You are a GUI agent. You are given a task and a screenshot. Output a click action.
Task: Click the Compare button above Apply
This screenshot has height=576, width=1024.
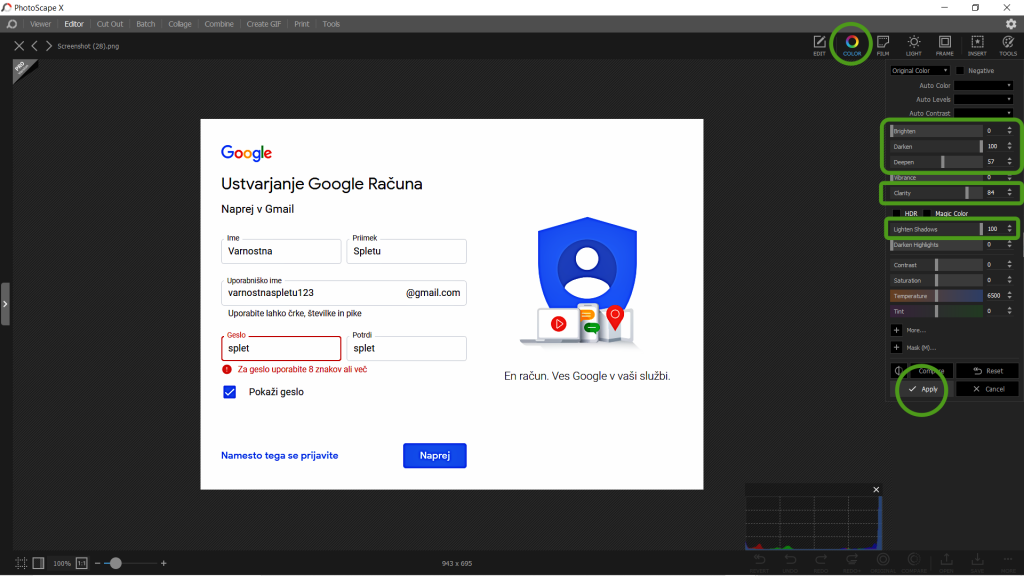tap(931, 371)
